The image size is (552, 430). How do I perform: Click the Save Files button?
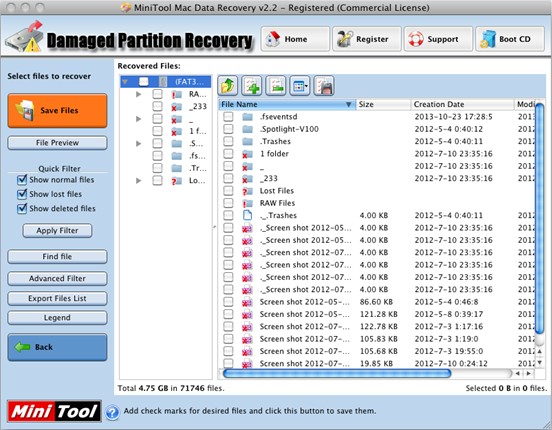pos(57,111)
